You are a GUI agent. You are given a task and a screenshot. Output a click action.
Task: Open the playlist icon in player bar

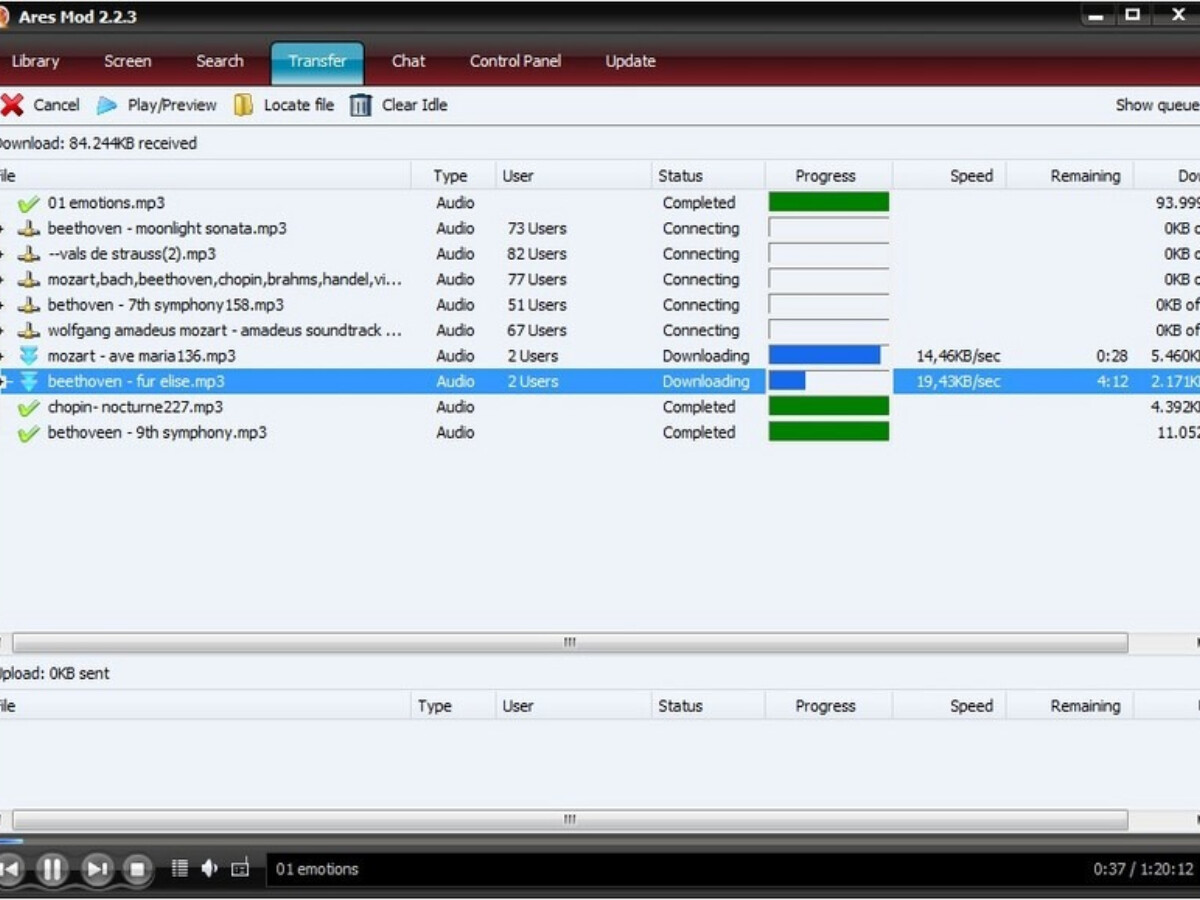pyautogui.click(x=180, y=868)
